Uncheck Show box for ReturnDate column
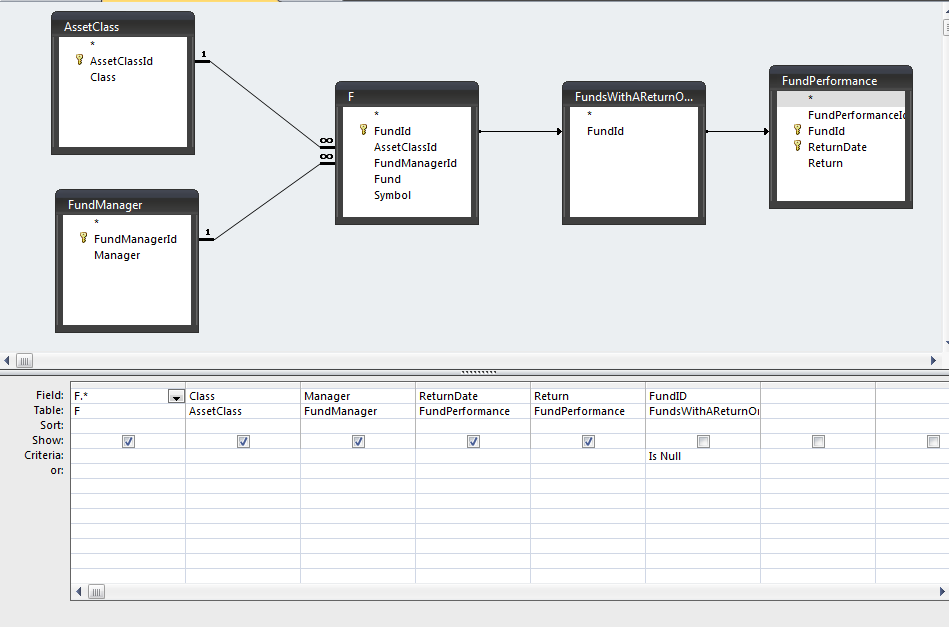The height and width of the screenshot is (627, 949). coord(473,442)
